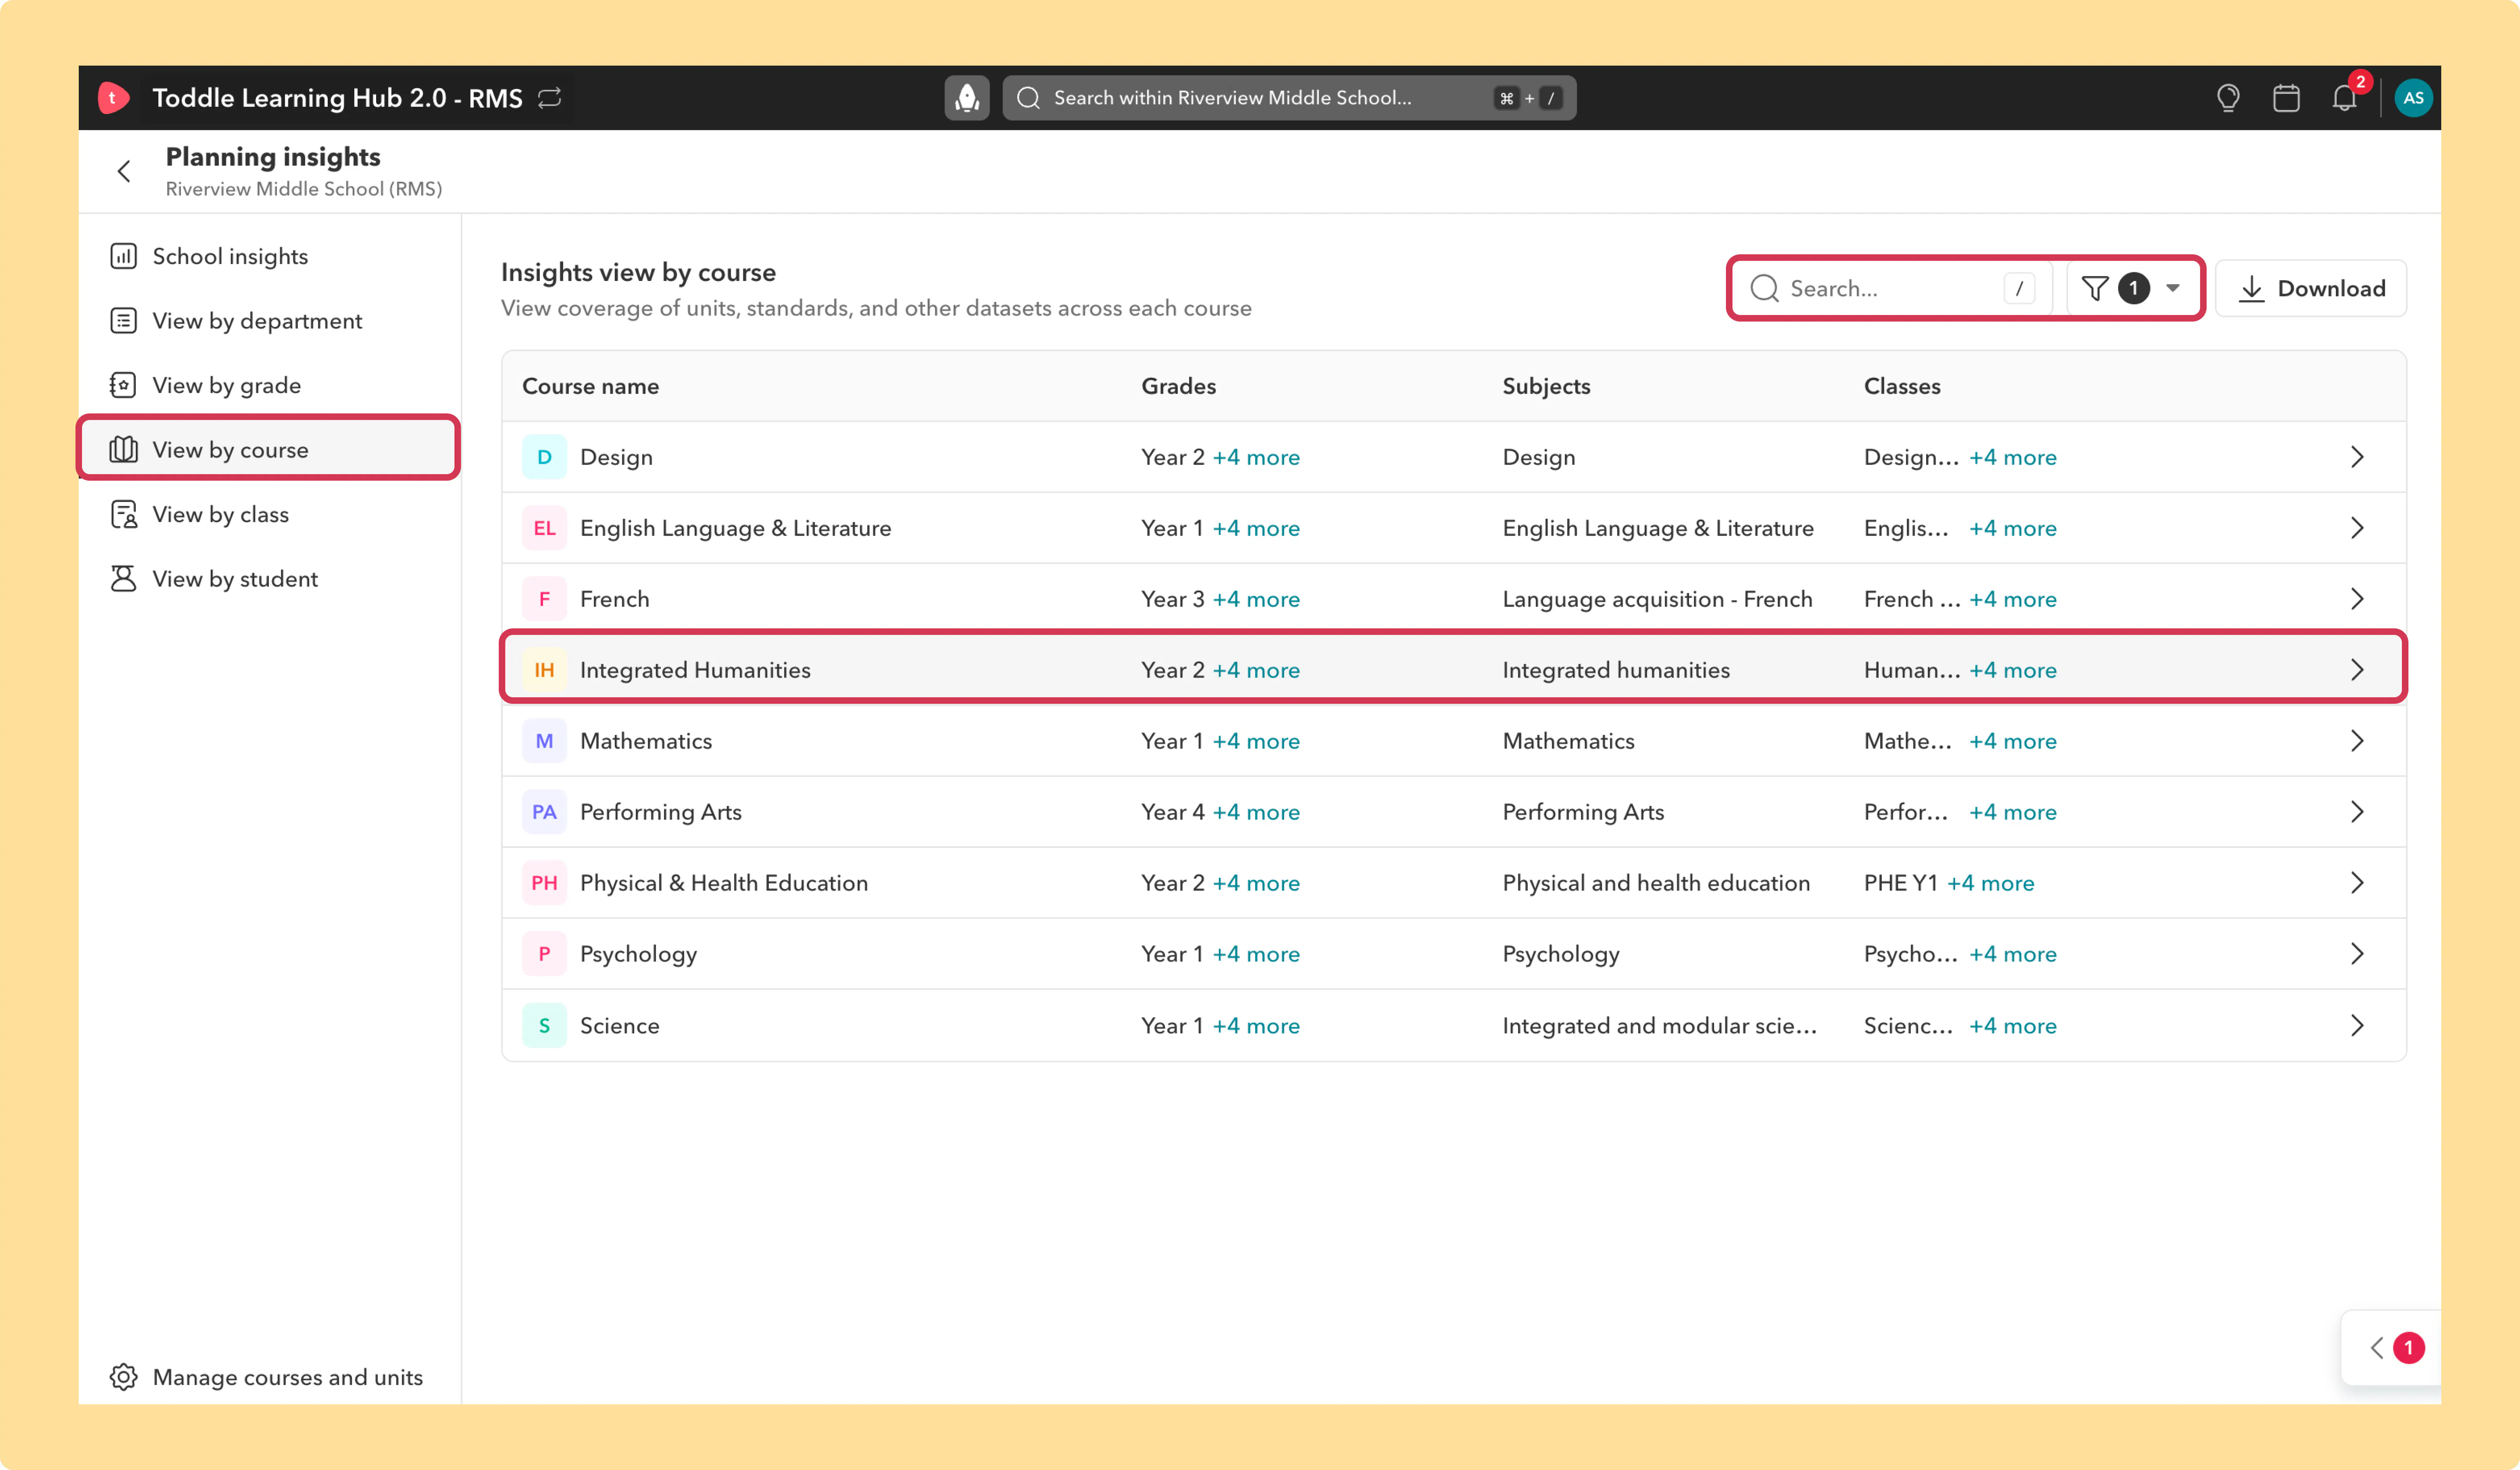2520x1470 pixels.
Task: Go back using Planning insights arrow
Action: coord(124,171)
